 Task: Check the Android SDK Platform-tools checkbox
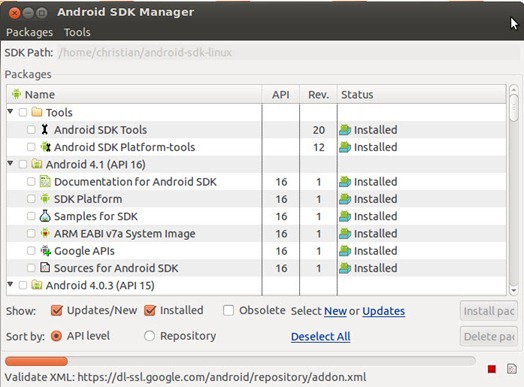click(31, 147)
